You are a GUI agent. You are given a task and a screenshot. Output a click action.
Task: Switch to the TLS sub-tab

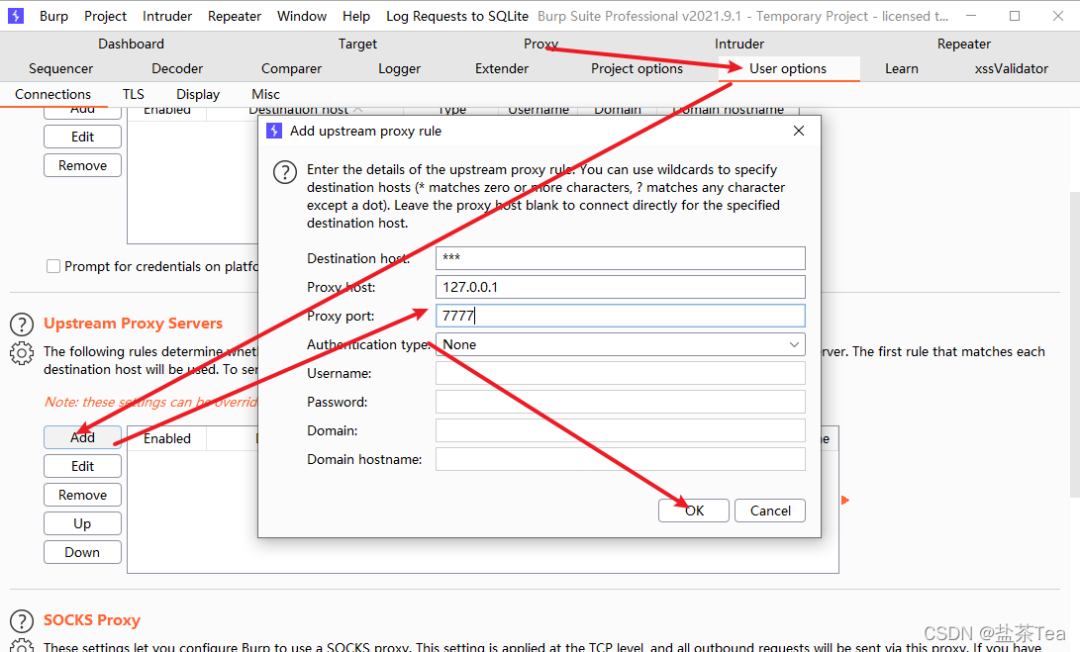point(133,94)
